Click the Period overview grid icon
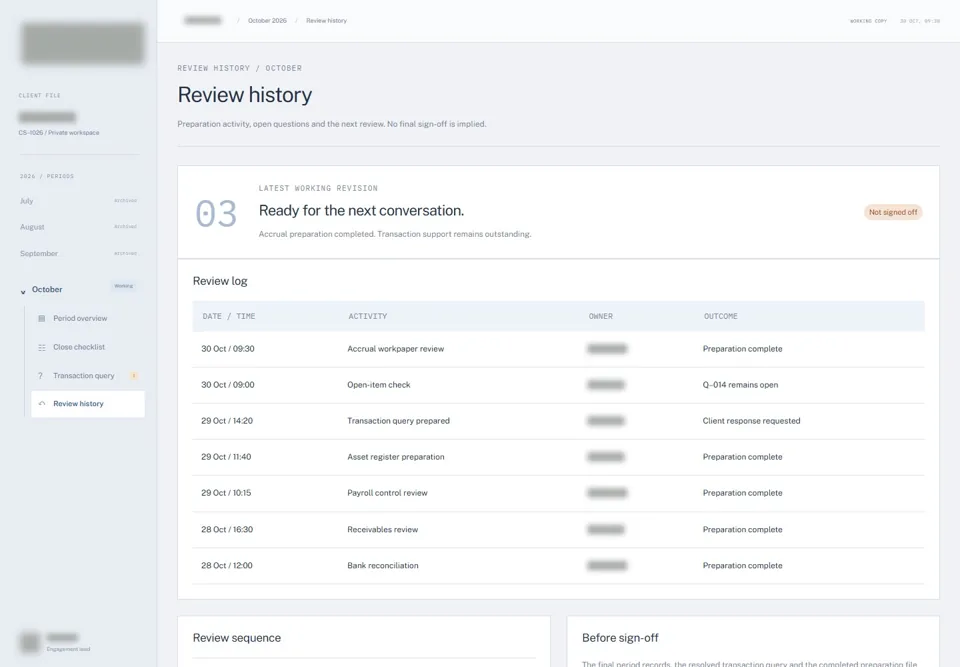 tap(42, 318)
